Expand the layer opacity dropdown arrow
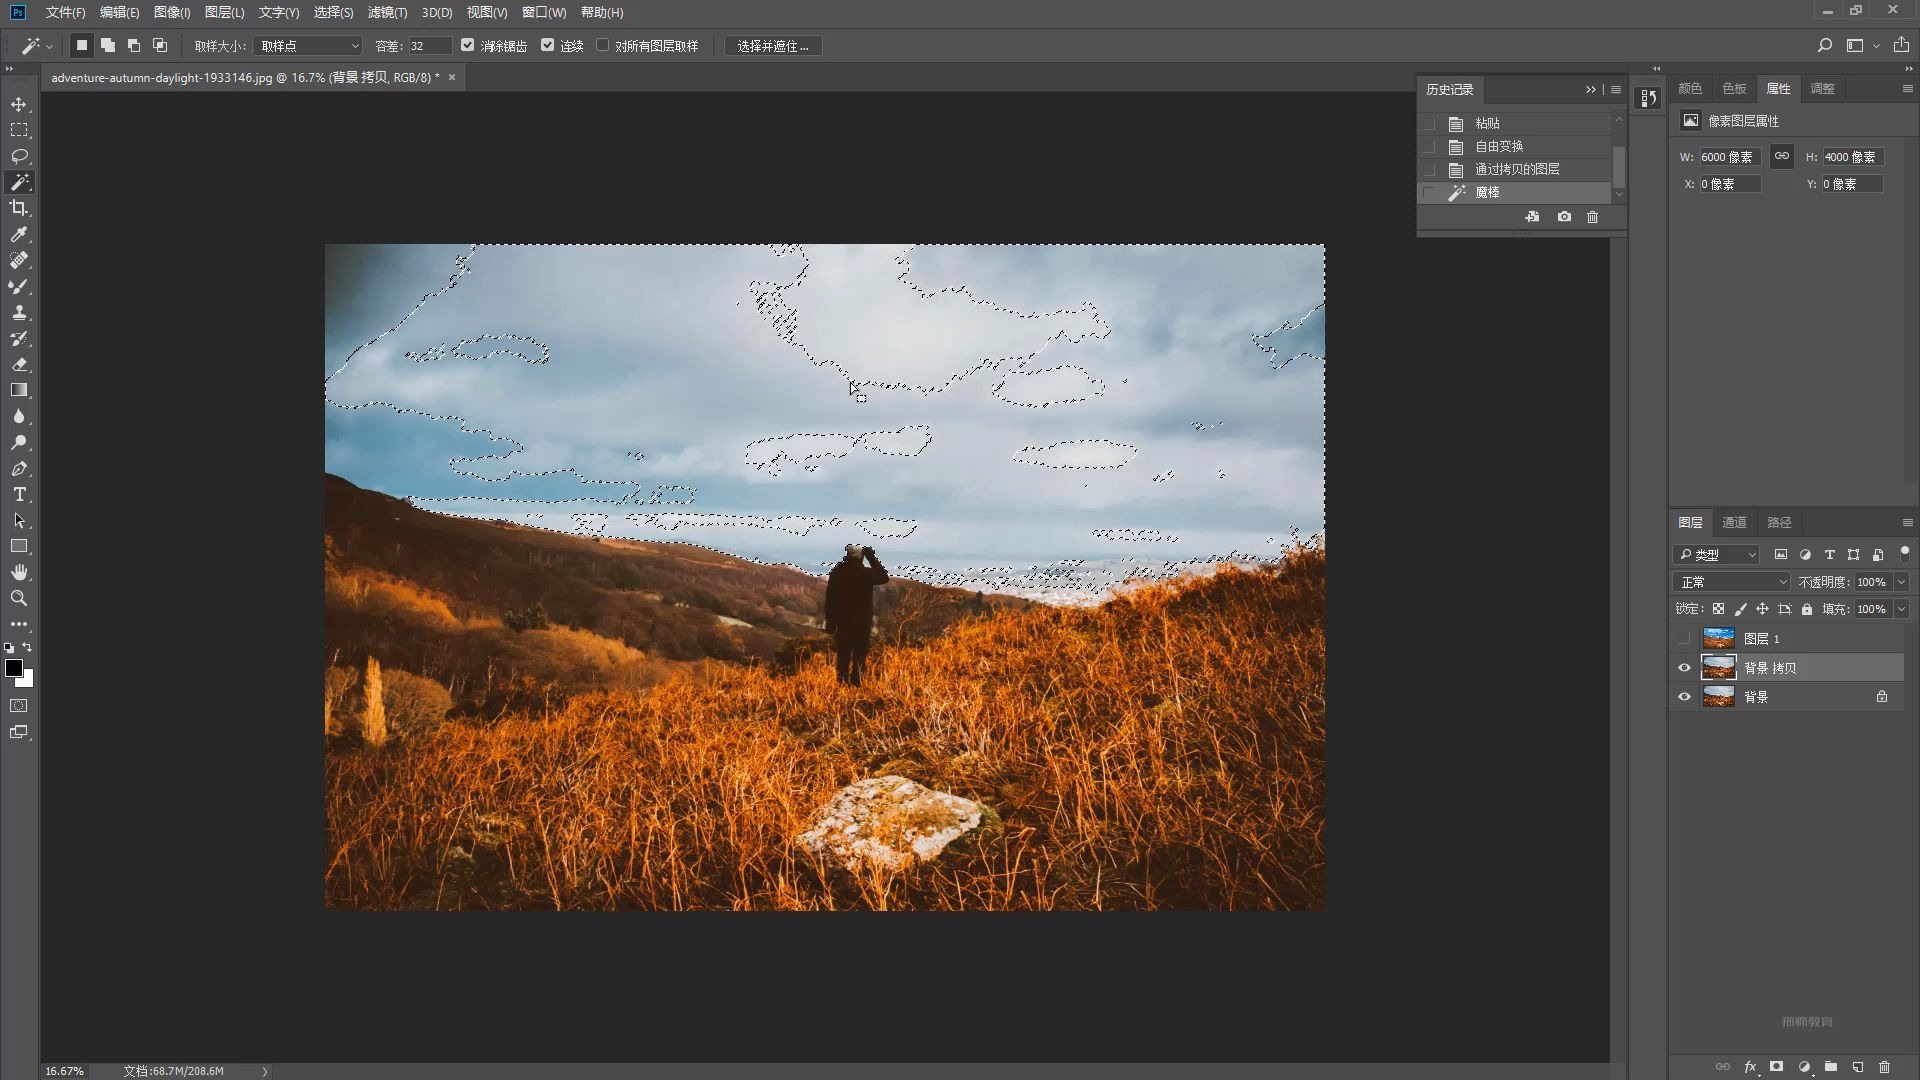Image resolution: width=1920 pixels, height=1080 pixels. tap(1901, 582)
